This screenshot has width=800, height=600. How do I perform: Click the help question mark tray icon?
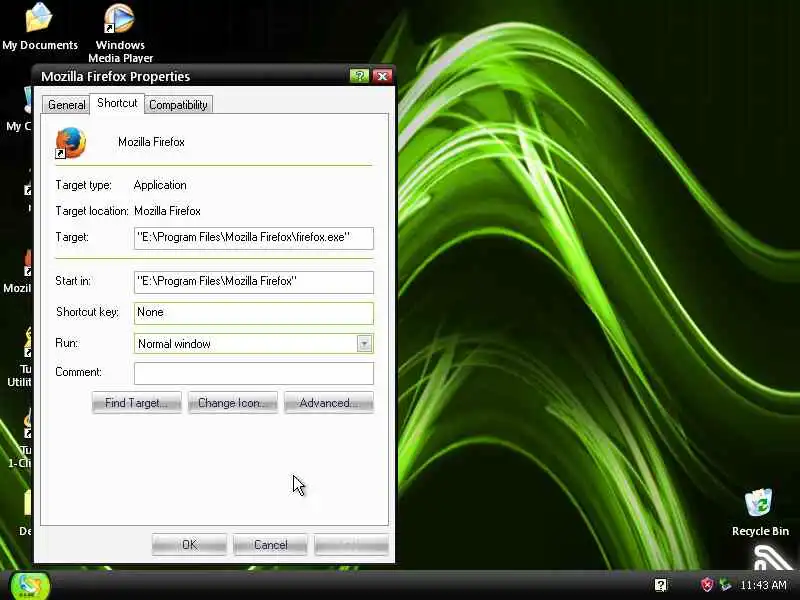660,585
